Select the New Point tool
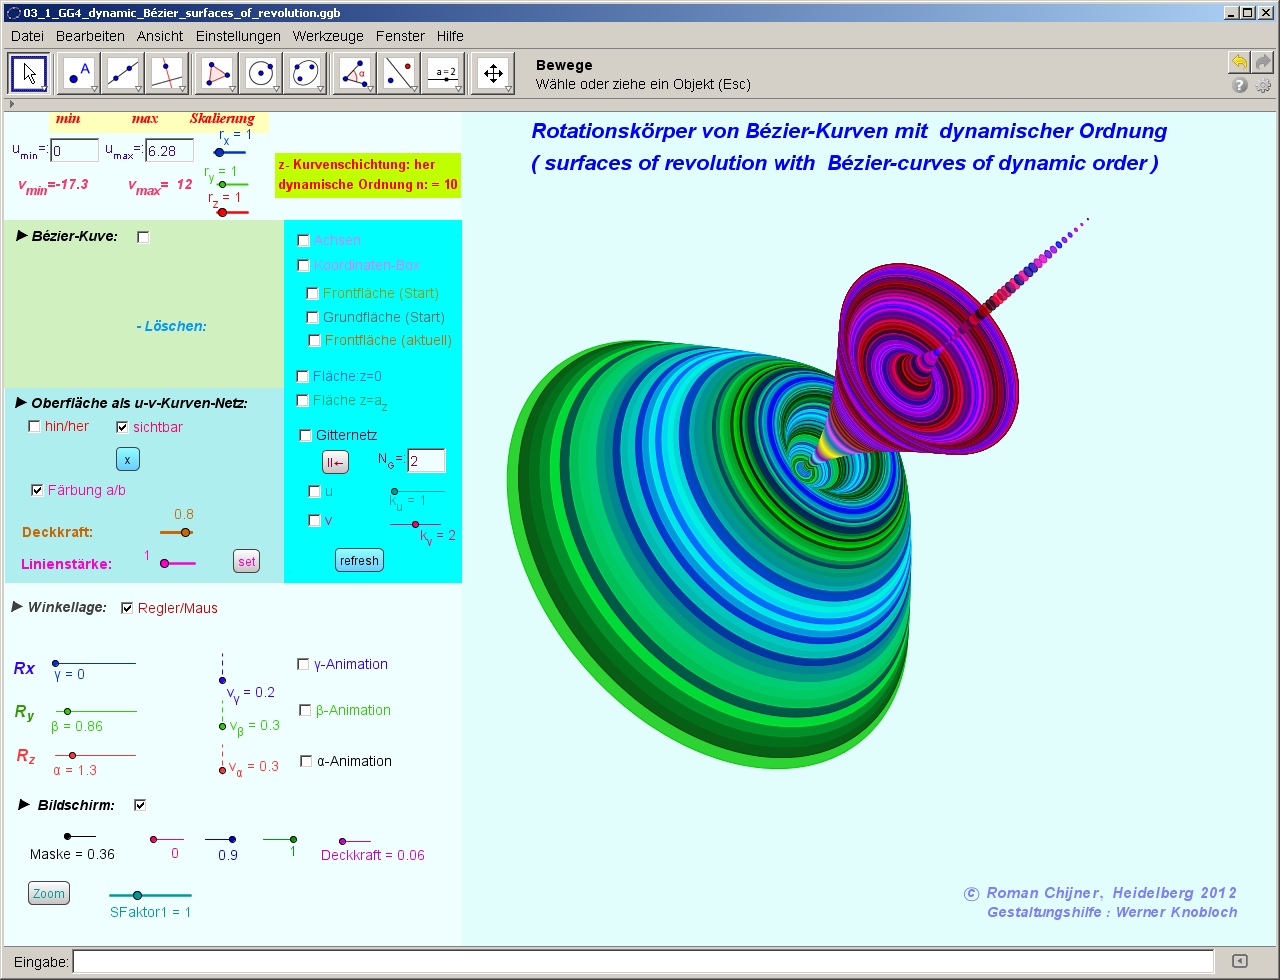This screenshot has width=1280, height=980. (79, 73)
